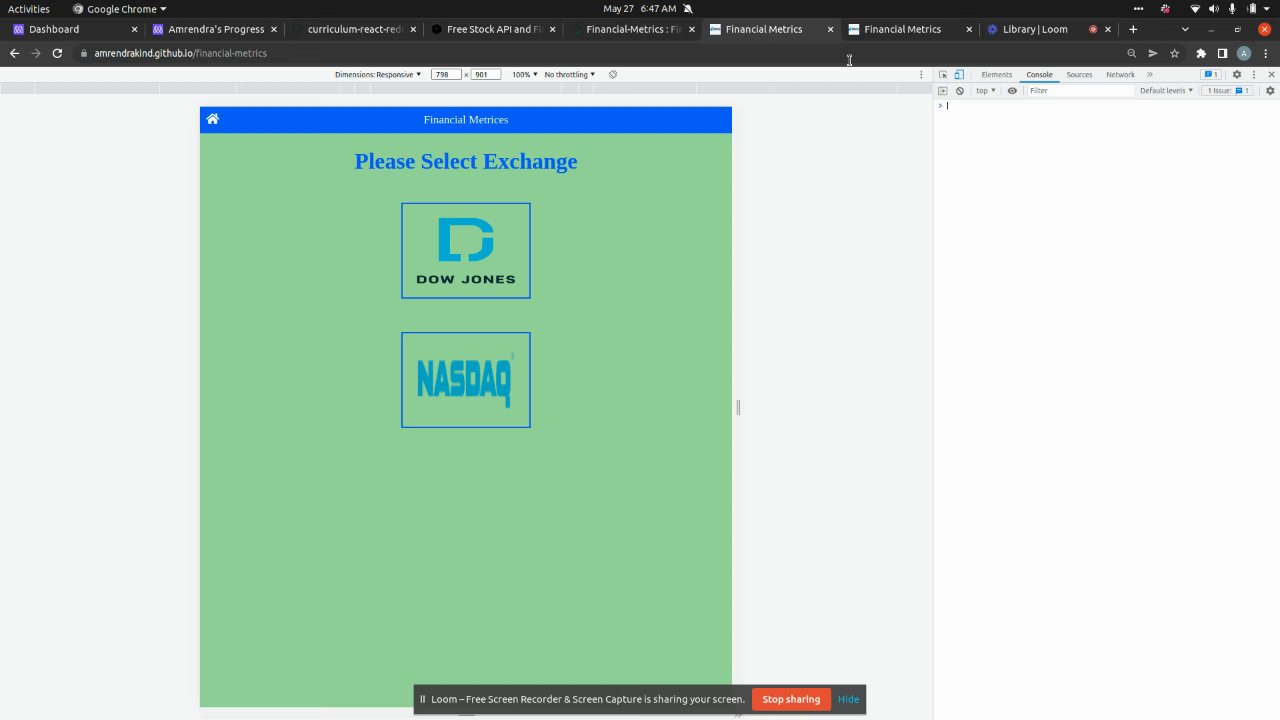Open the 100% zoom dropdown in device toolbar

pyautogui.click(x=524, y=74)
